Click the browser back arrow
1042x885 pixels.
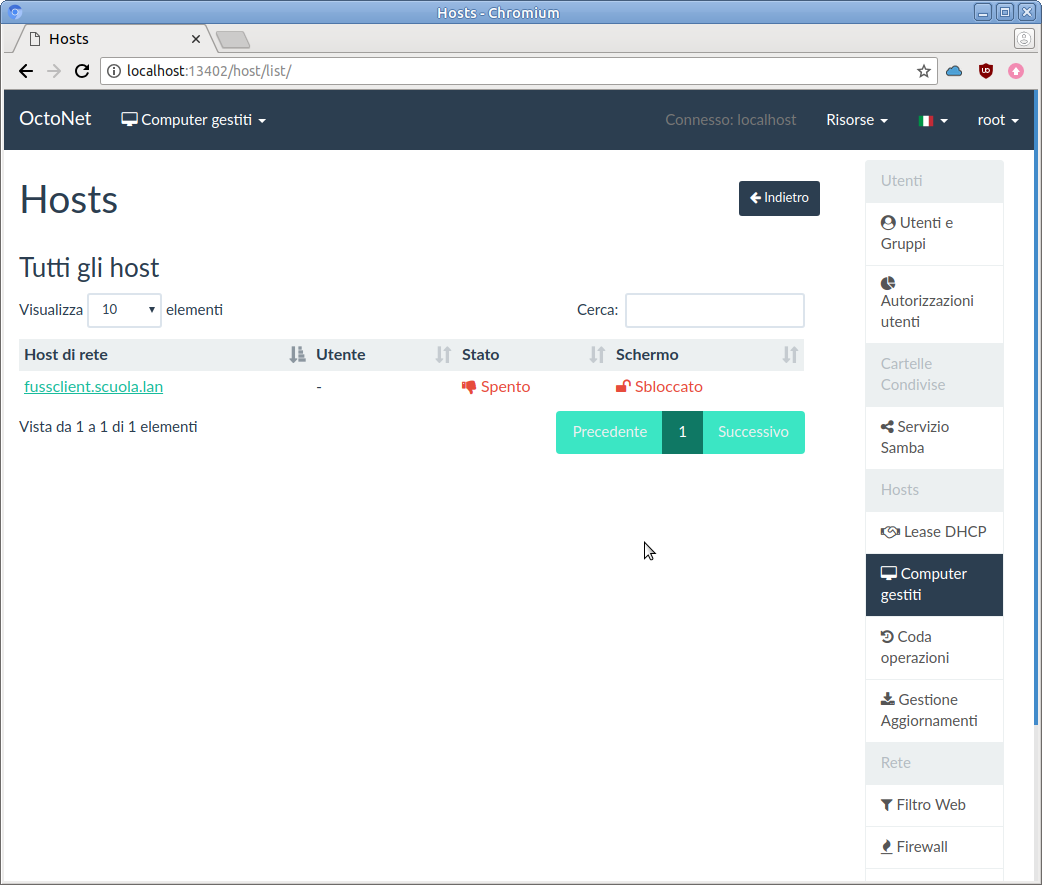coord(26,71)
